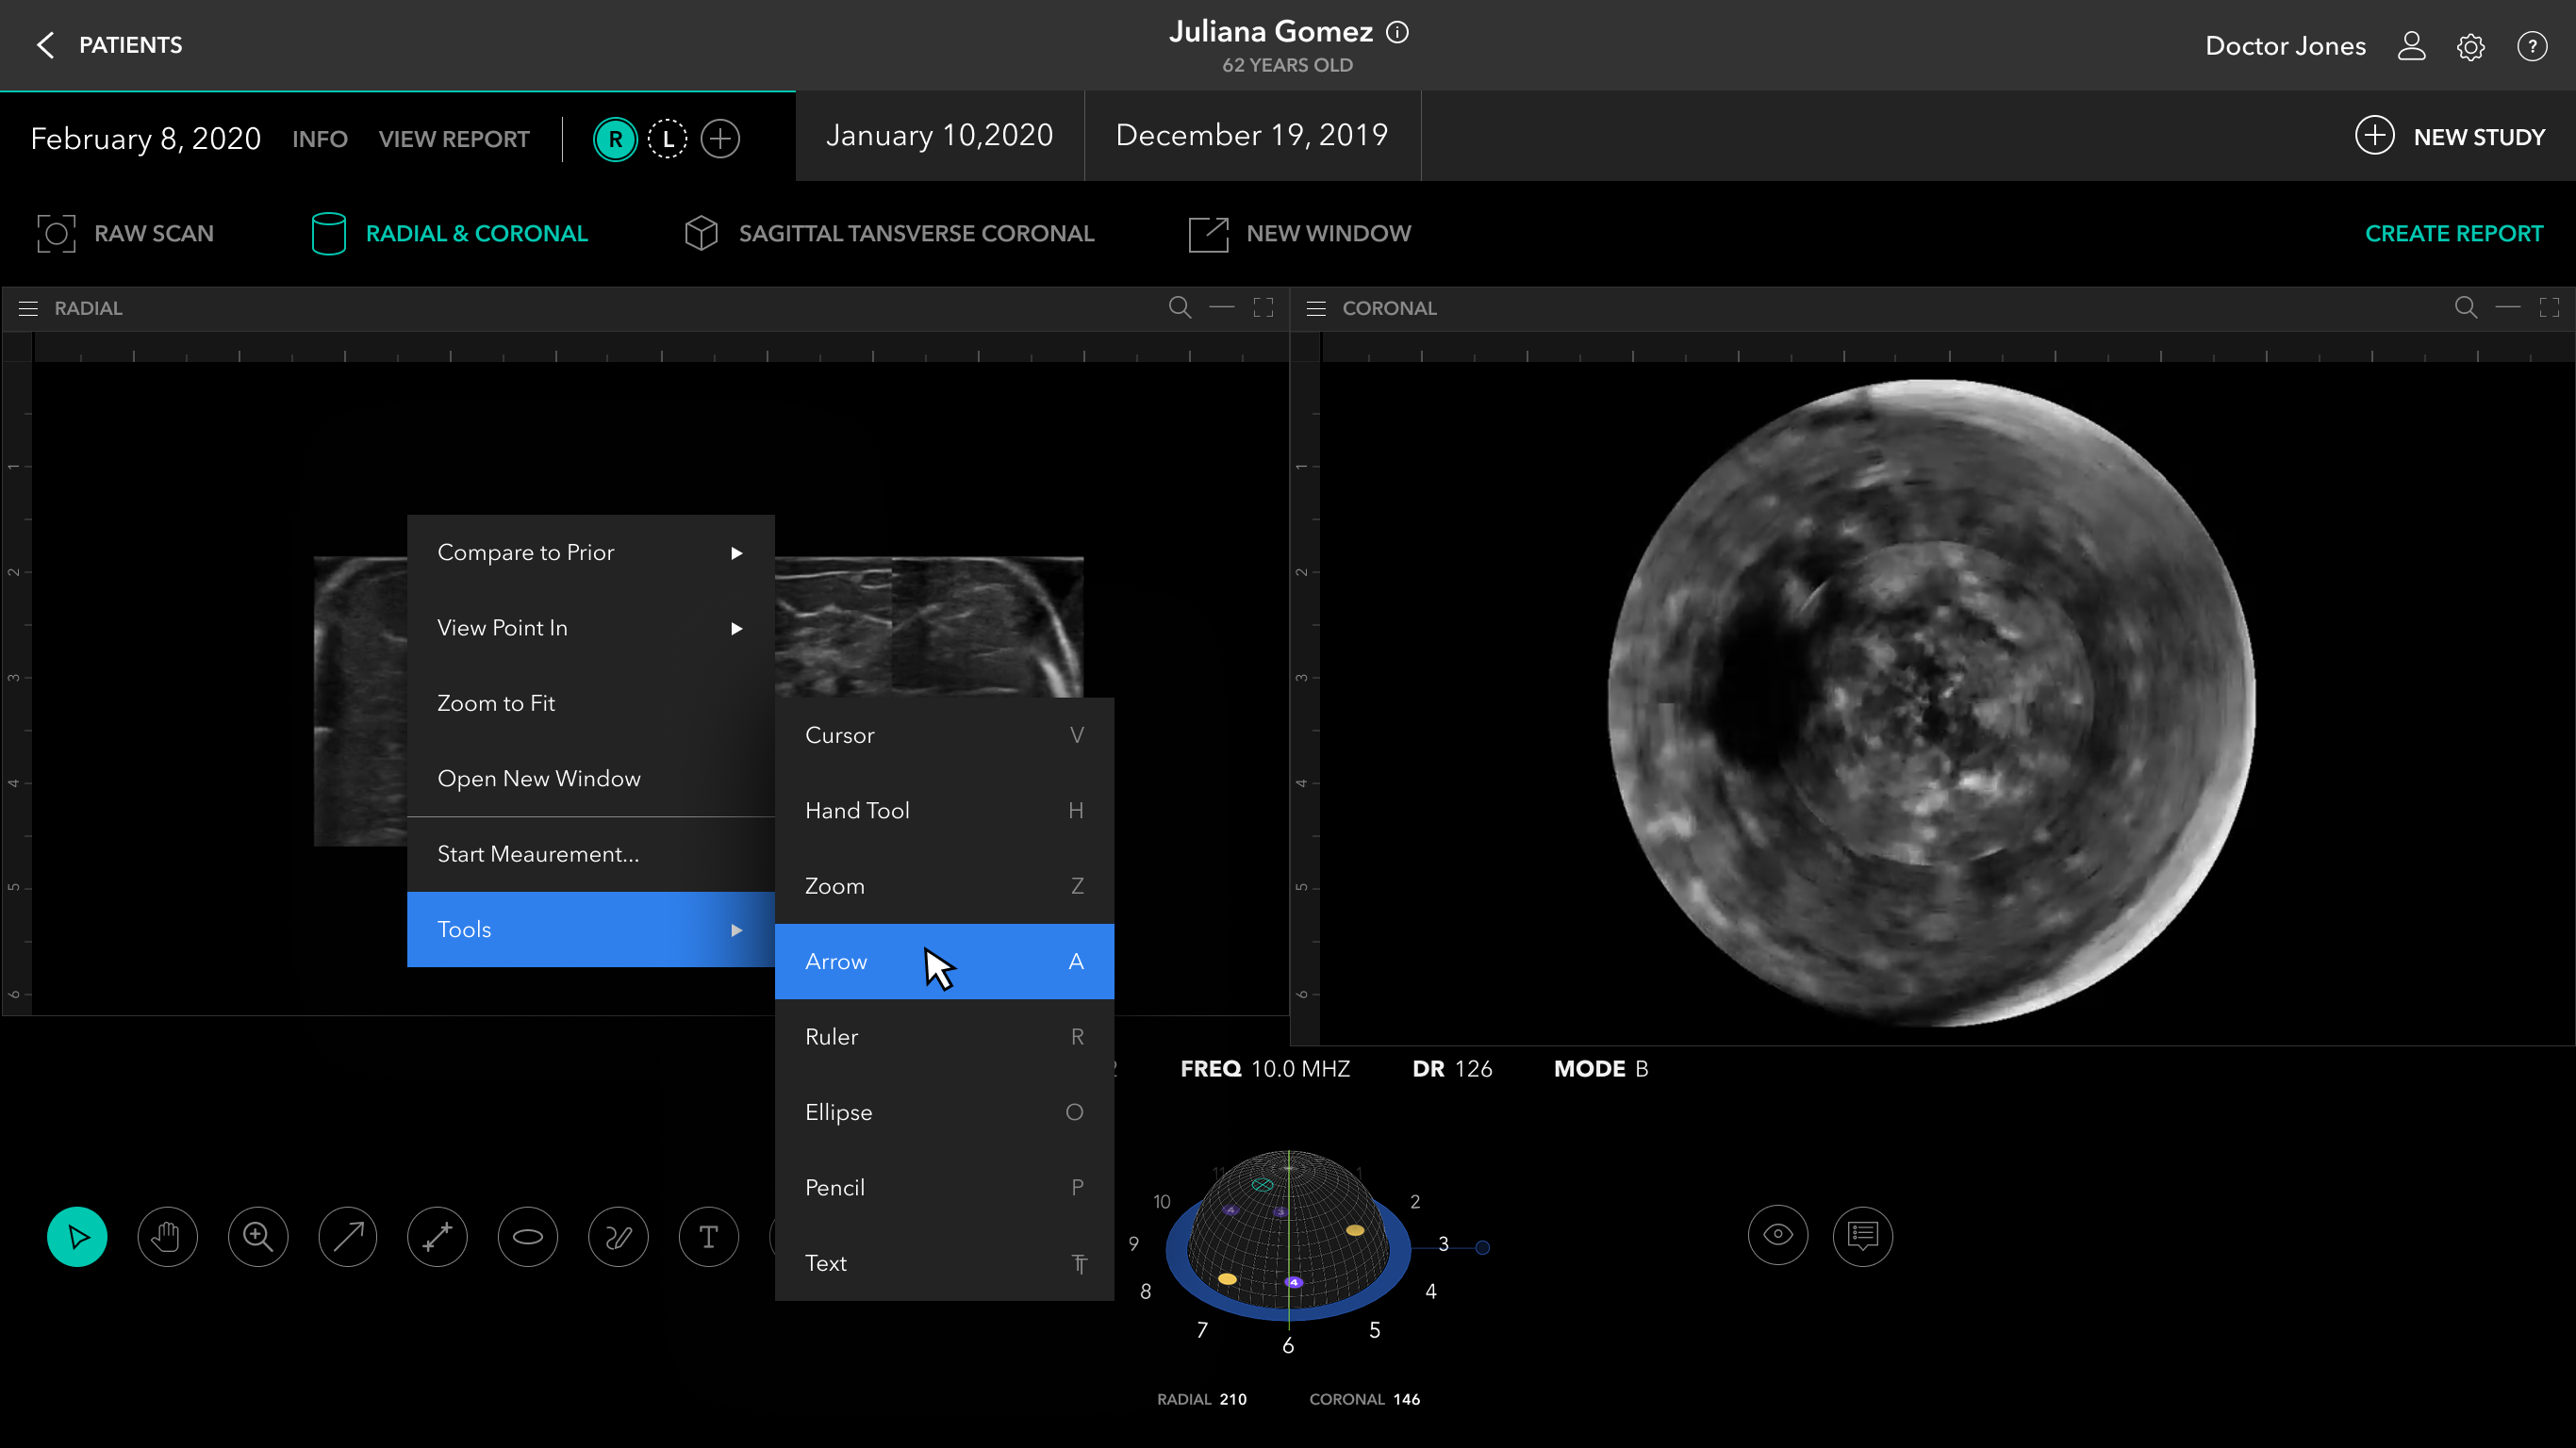This screenshot has height=1448, width=2576.
Task: Open RADIAL panel hamburger menu
Action: [x=28, y=308]
